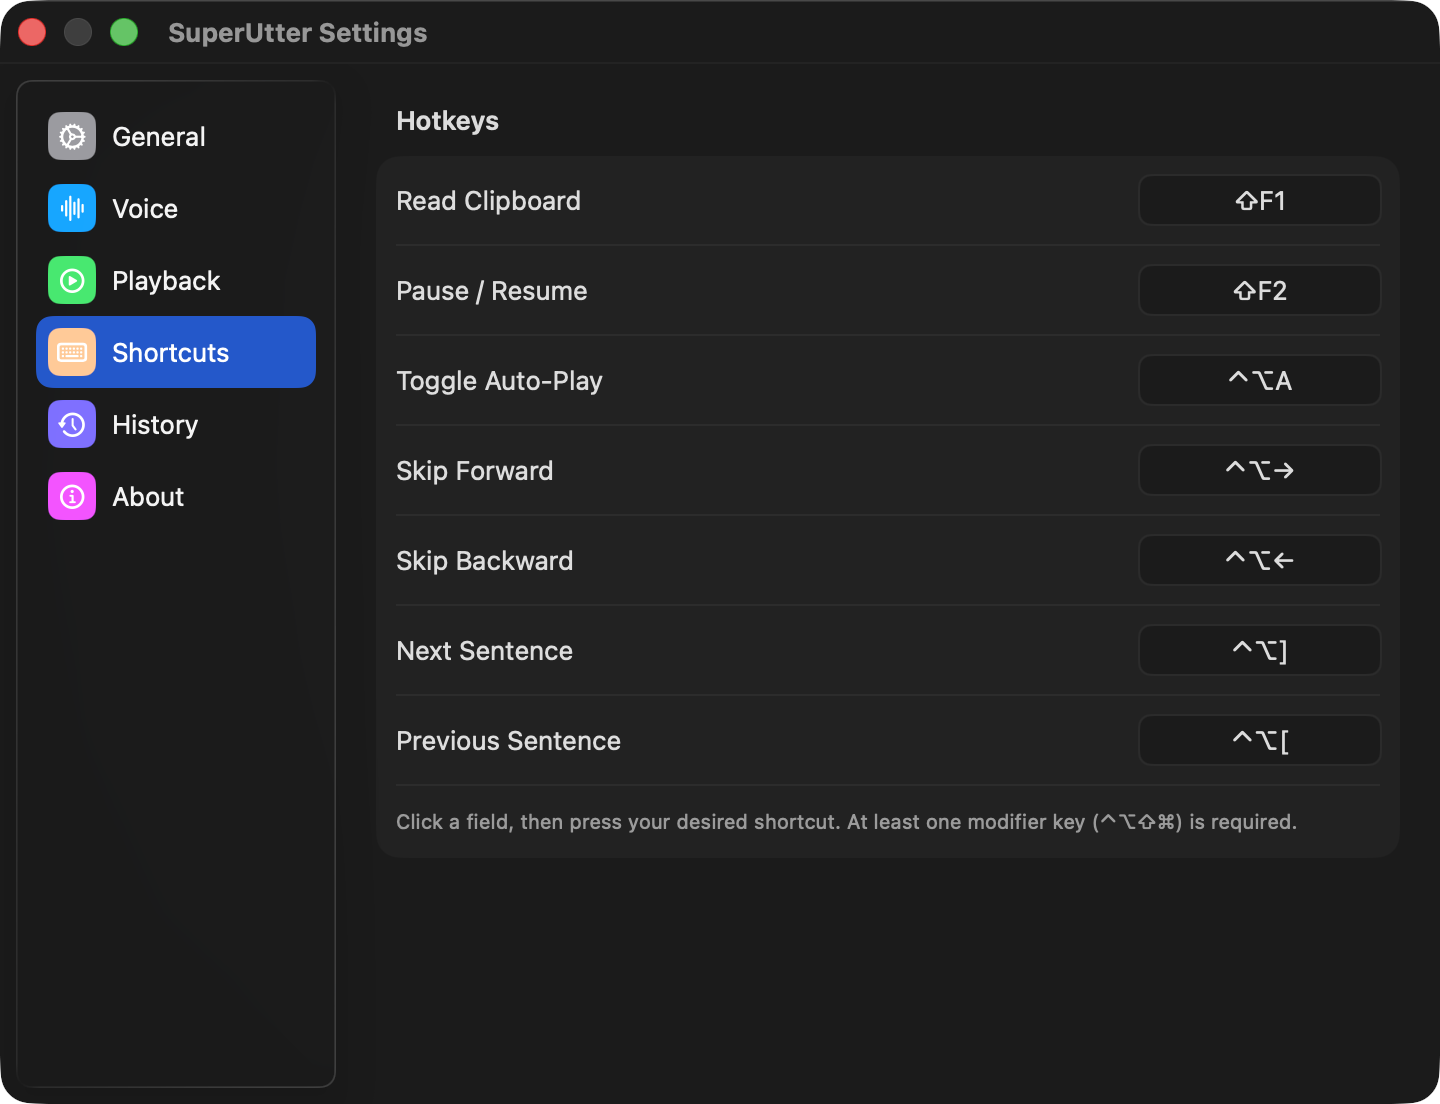This screenshot has width=1440, height=1104.
Task: Click the Voice waveform icon
Action: point(72,208)
